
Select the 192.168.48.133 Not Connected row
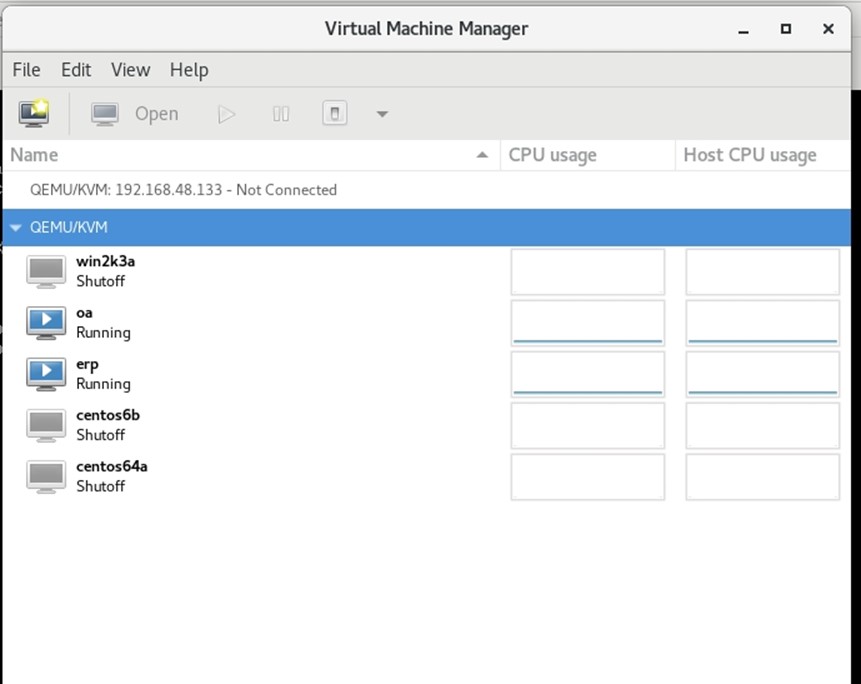427,190
